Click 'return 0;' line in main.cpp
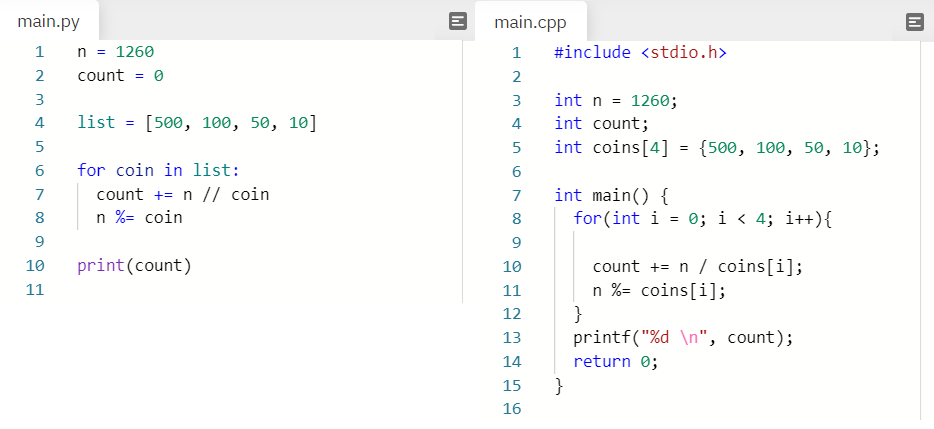The height and width of the screenshot is (429, 934). [x=616, y=362]
